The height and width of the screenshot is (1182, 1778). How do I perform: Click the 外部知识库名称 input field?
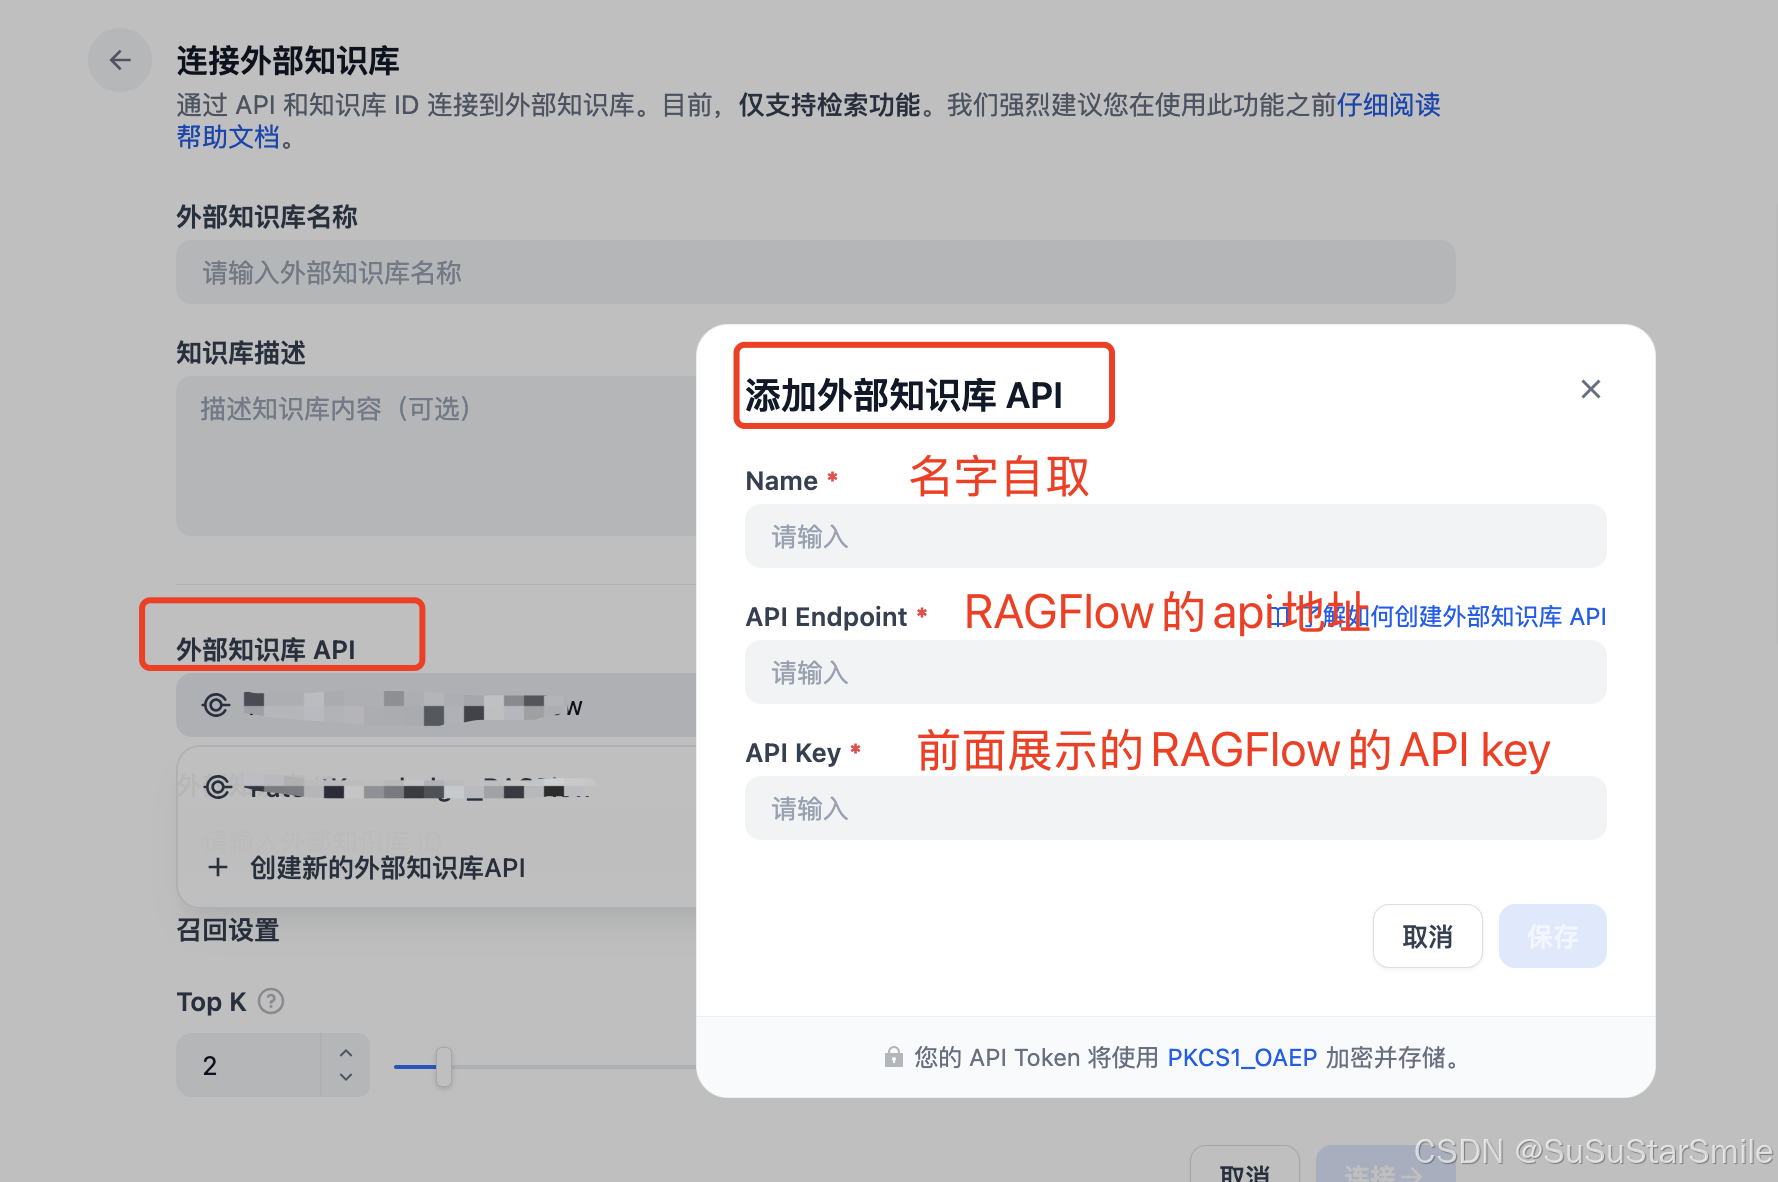[815, 272]
